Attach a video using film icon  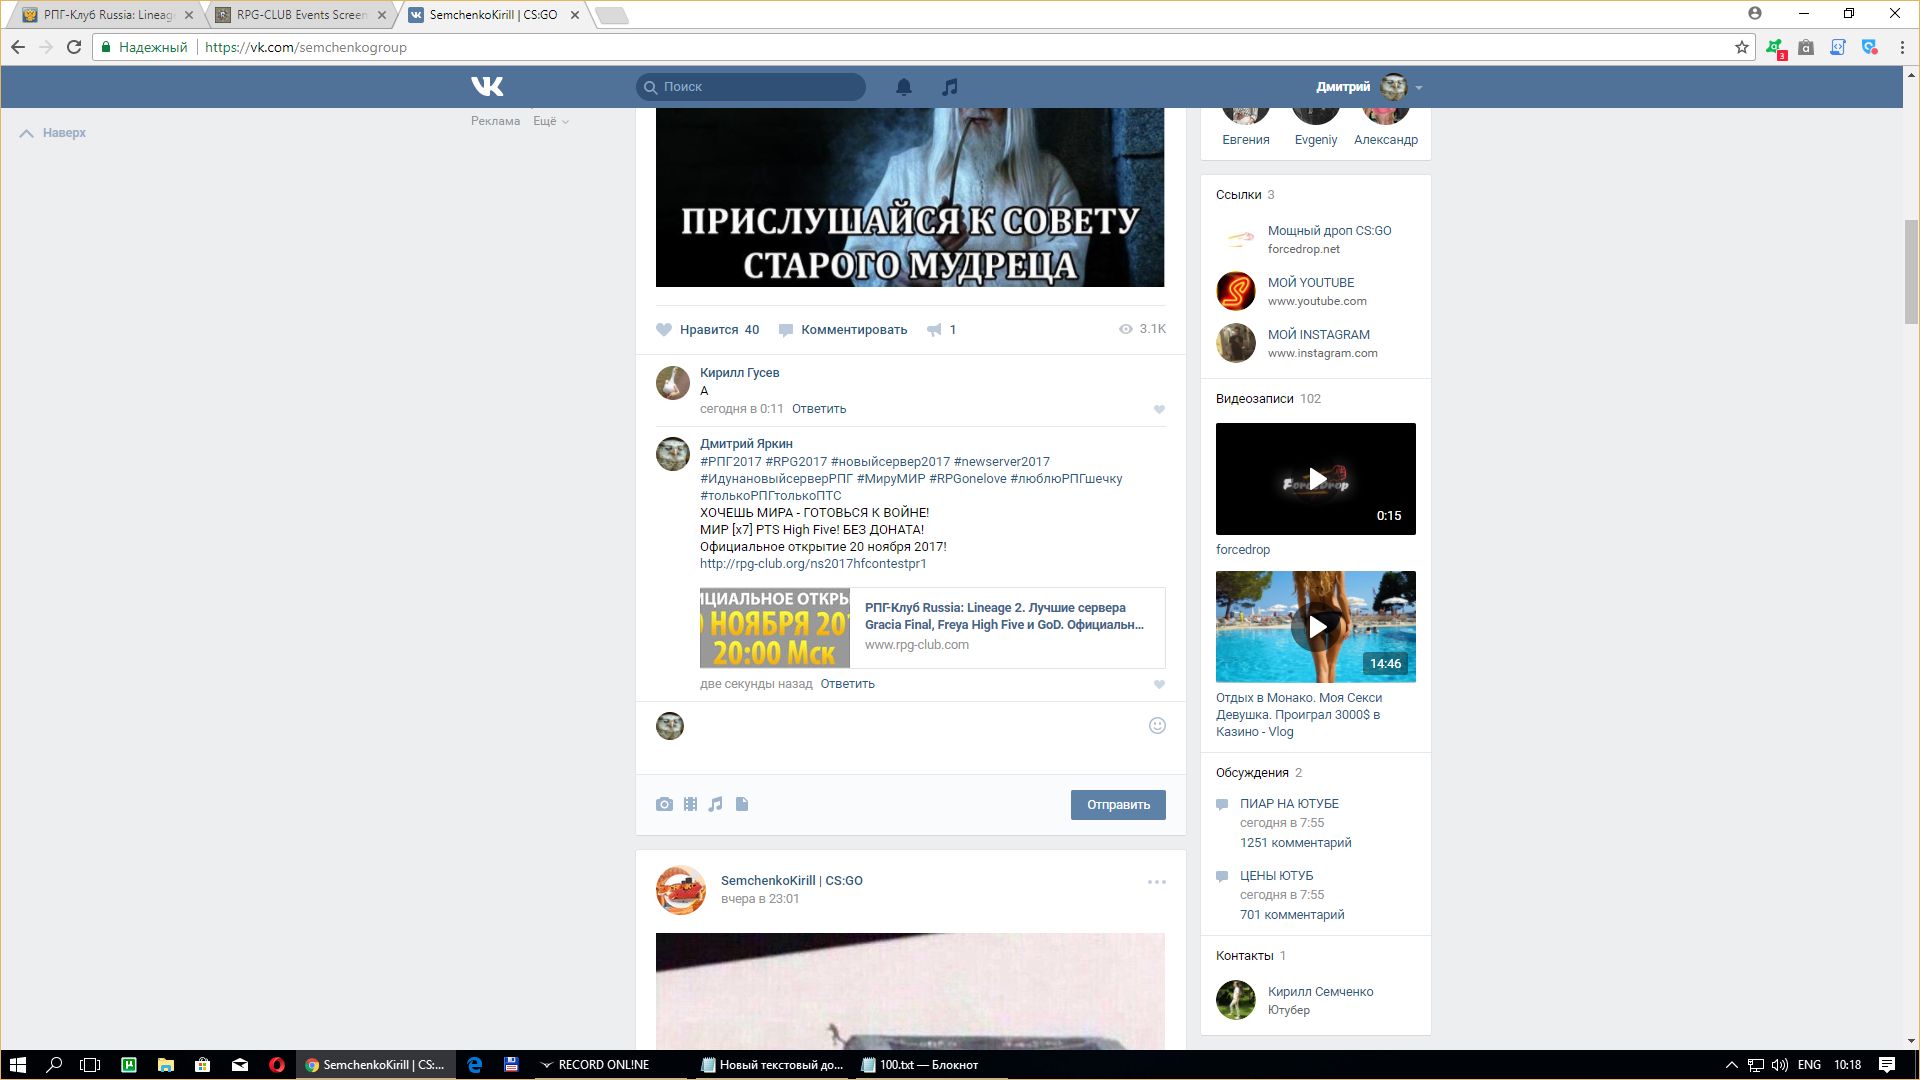coord(690,804)
